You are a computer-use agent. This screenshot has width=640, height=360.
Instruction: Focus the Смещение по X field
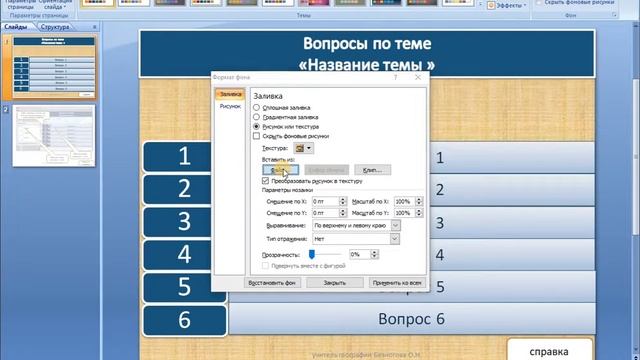325,201
